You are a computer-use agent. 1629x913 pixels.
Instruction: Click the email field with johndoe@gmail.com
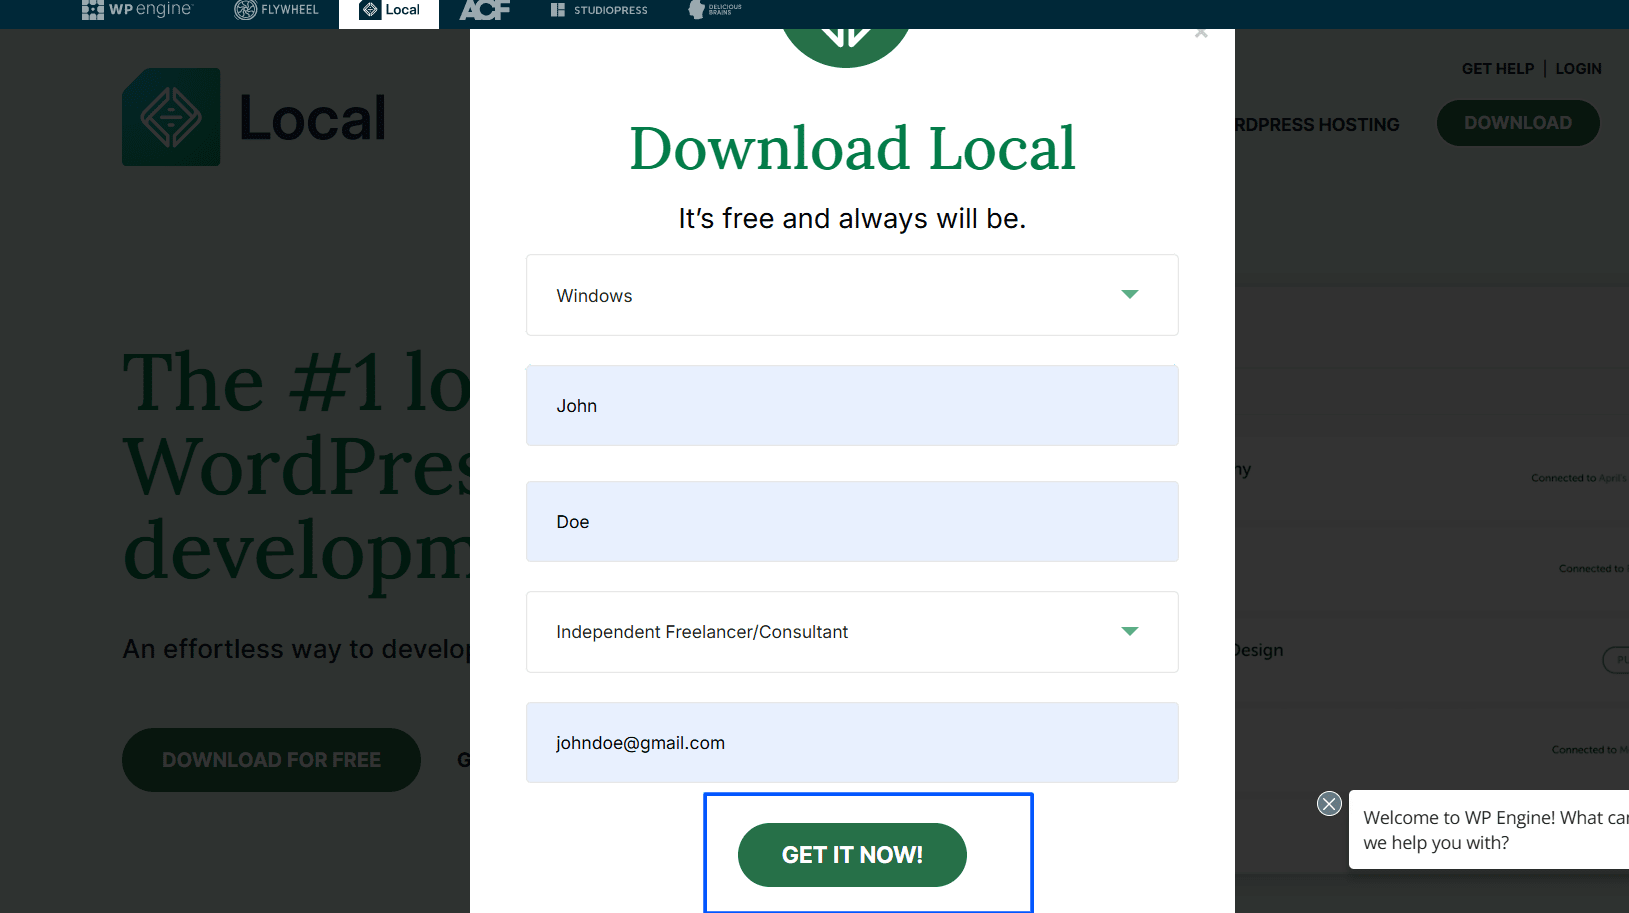click(852, 742)
